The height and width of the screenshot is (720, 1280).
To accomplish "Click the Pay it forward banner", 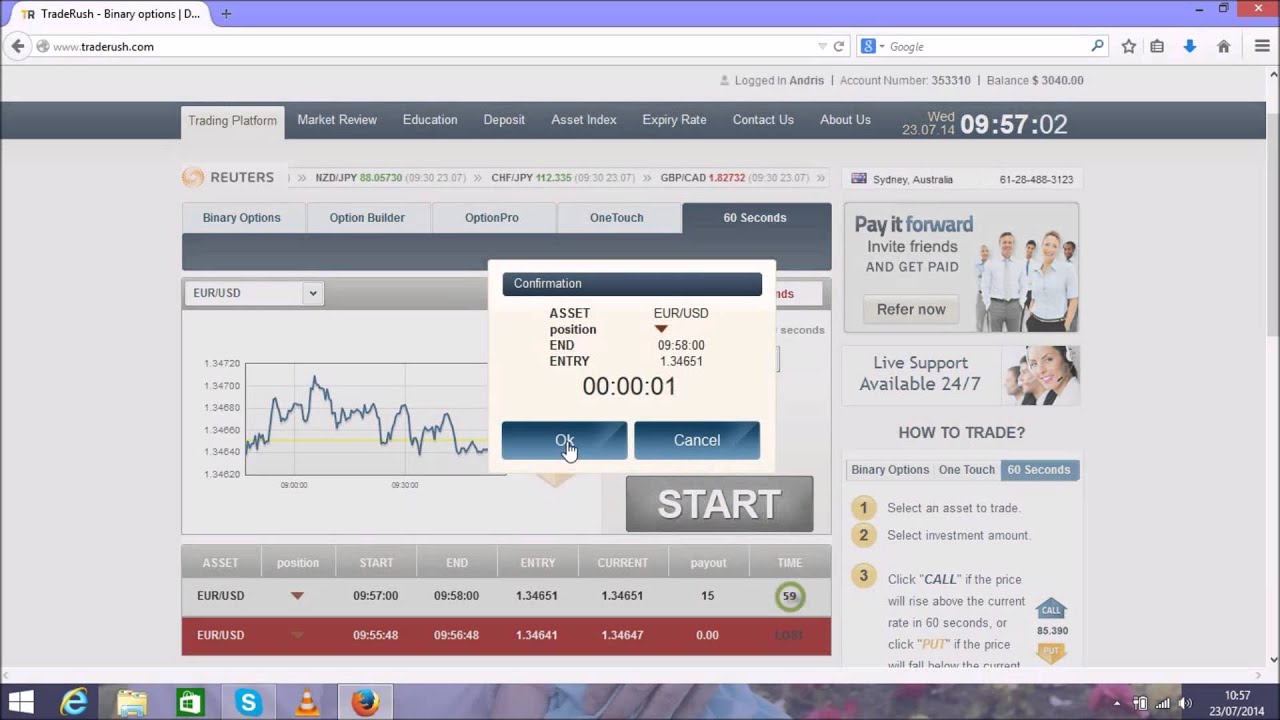I will 961,268.
